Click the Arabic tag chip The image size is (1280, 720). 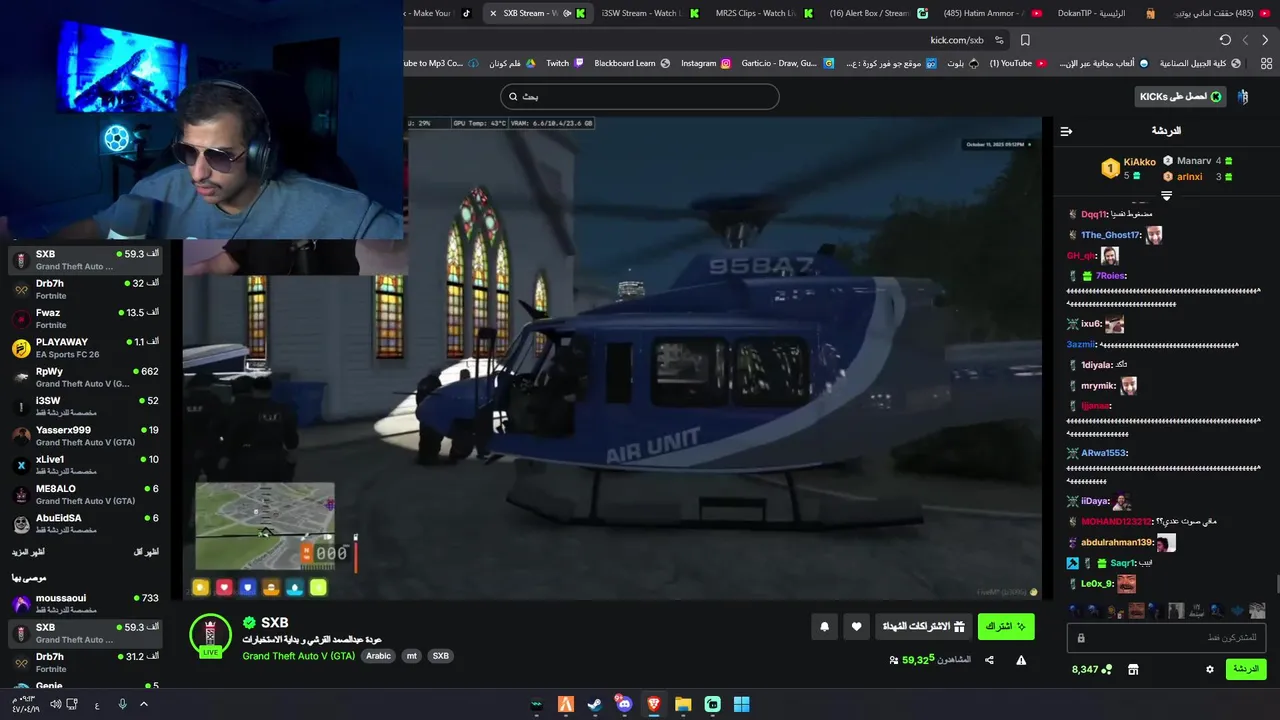pyautogui.click(x=378, y=656)
